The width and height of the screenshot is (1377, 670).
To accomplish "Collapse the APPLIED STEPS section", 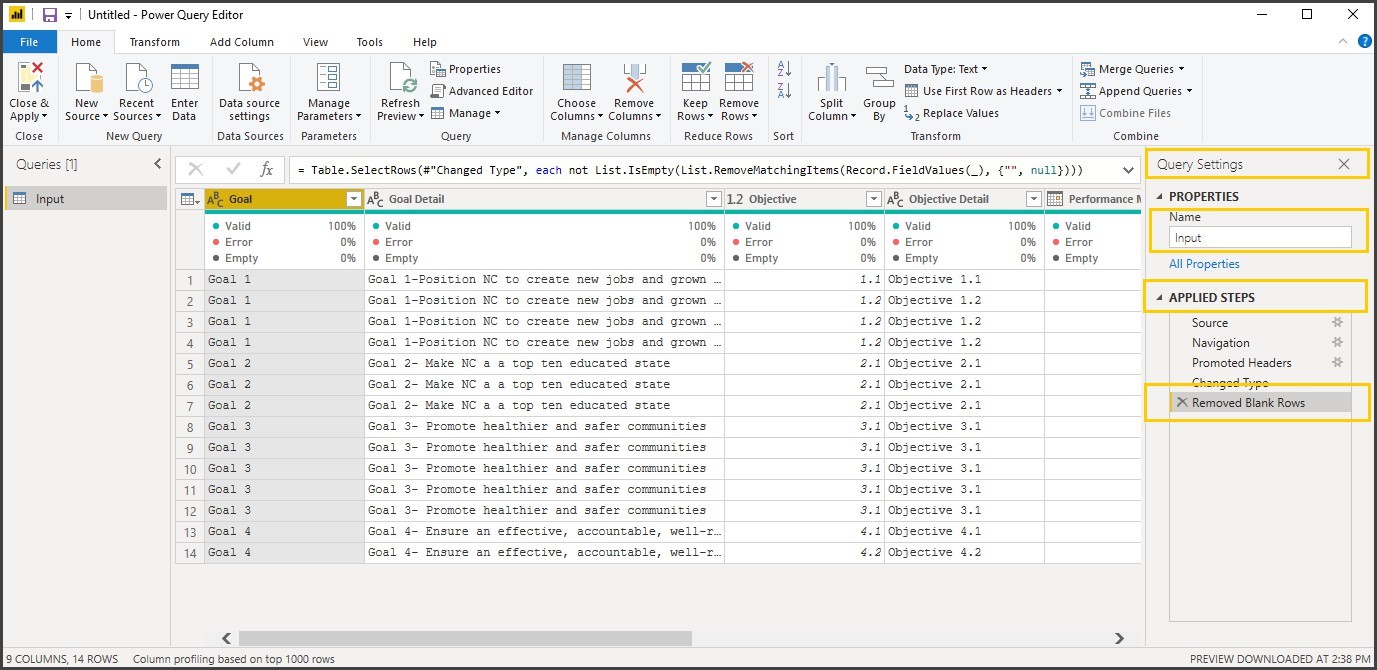I will [x=1160, y=298].
